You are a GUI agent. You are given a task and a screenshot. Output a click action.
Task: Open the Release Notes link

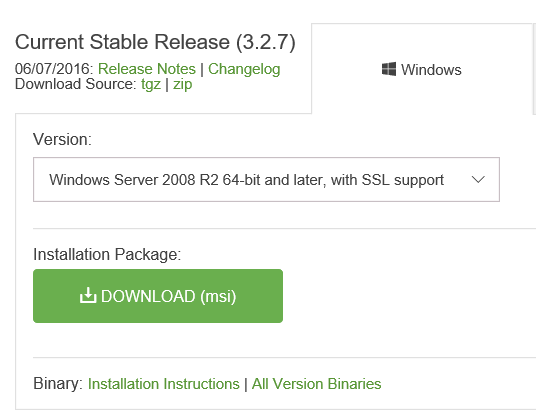[147, 69]
